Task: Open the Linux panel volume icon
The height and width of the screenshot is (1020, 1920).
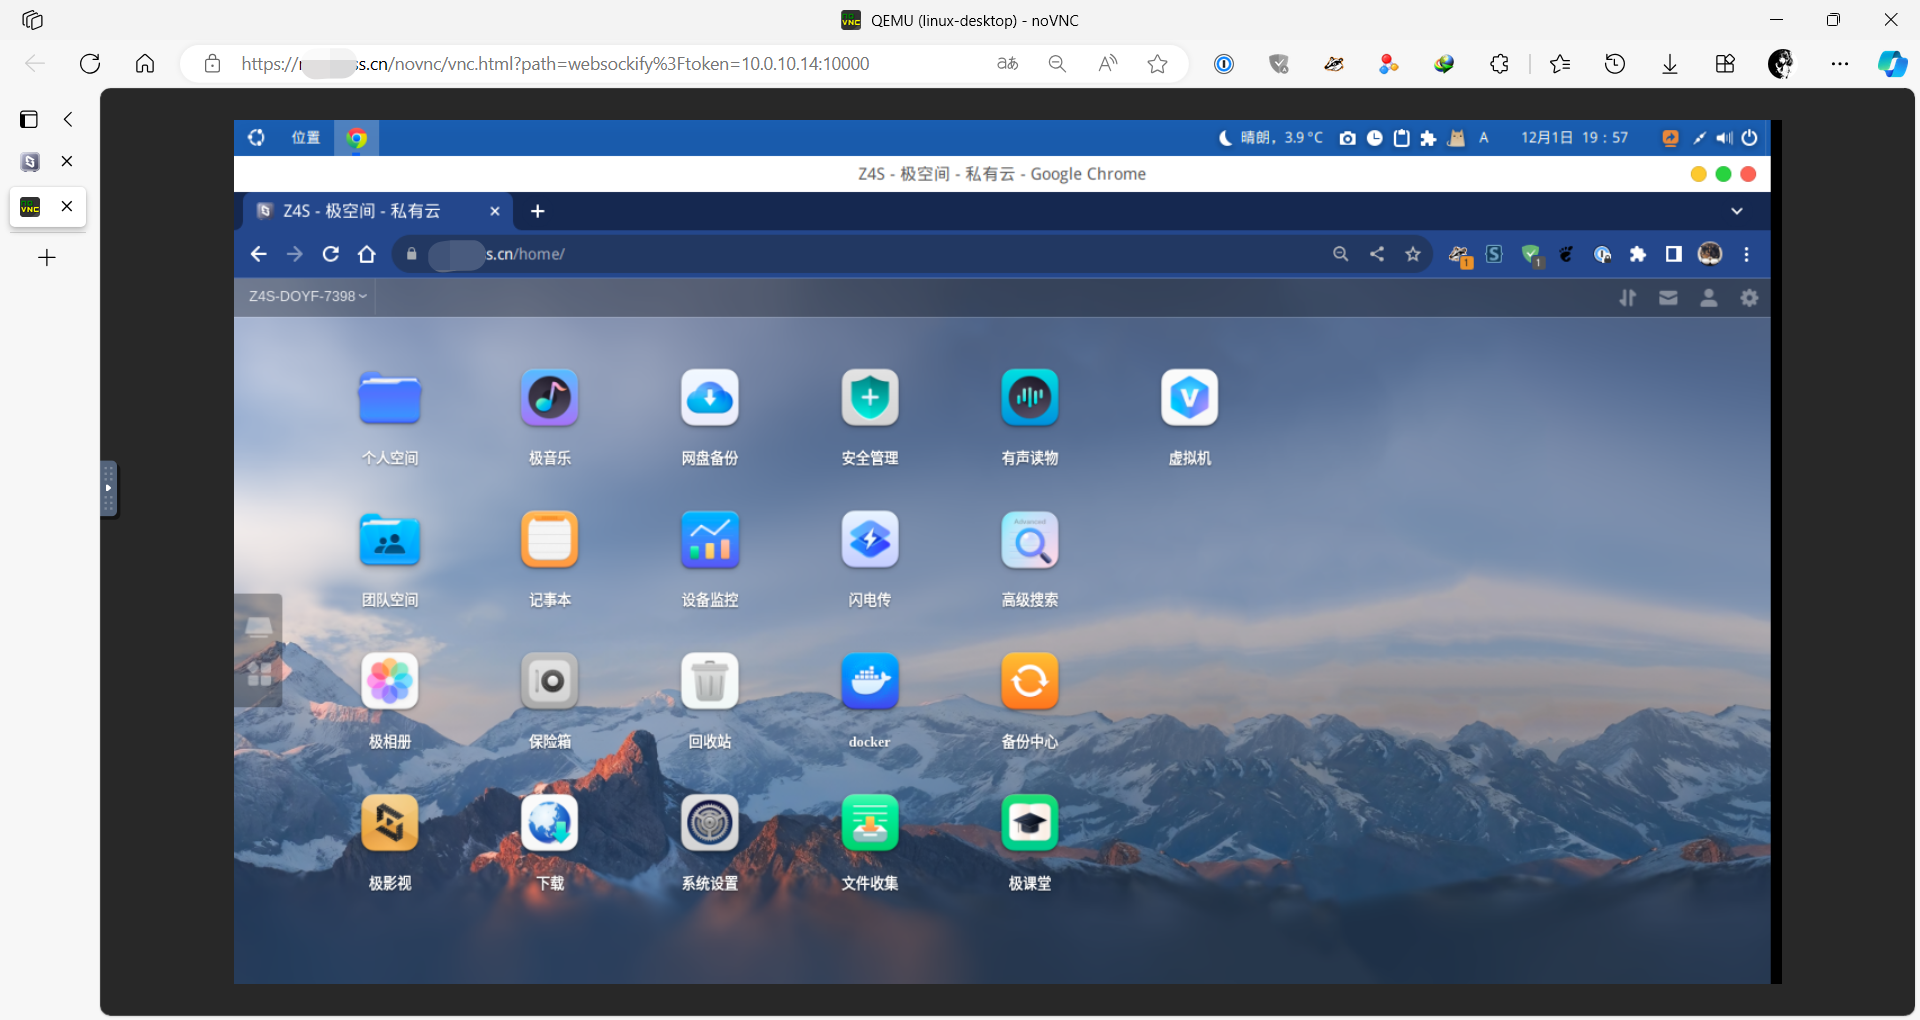Action: 1725,138
